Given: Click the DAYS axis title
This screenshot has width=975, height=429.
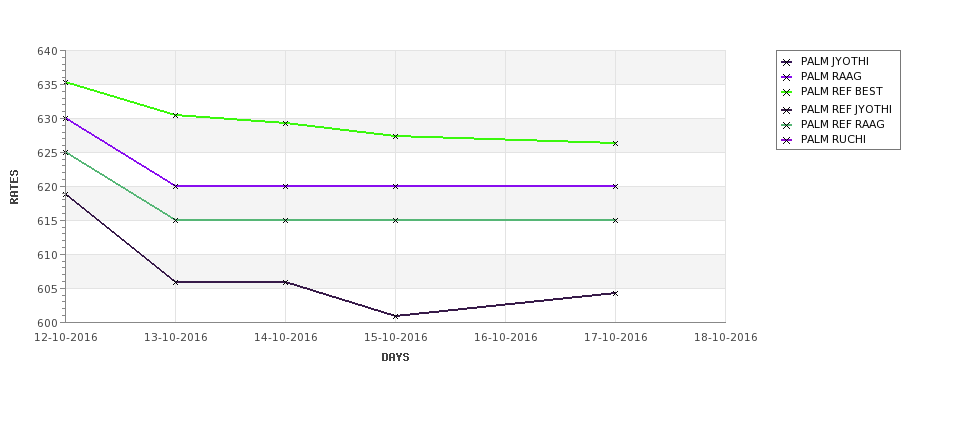Looking at the screenshot, I should tap(395, 358).
